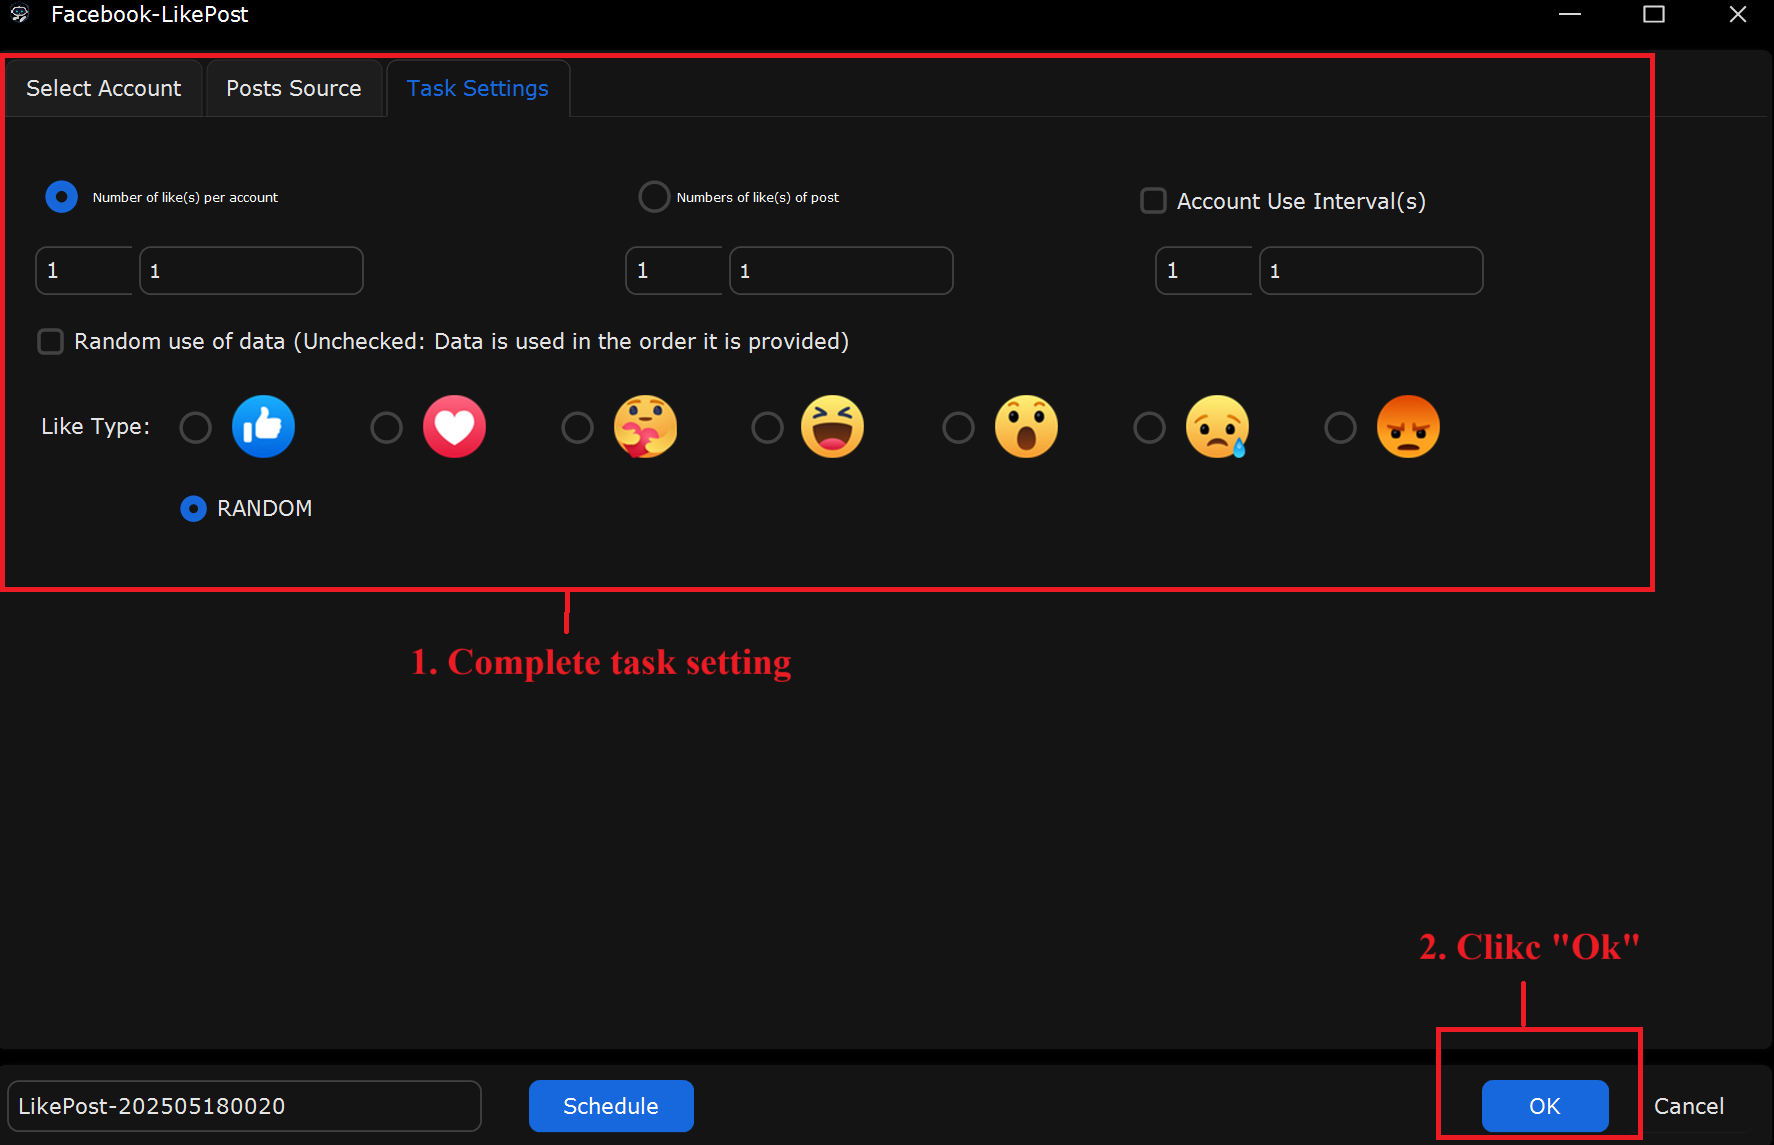Click the minimum likes of post field

pyautogui.click(x=674, y=271)
